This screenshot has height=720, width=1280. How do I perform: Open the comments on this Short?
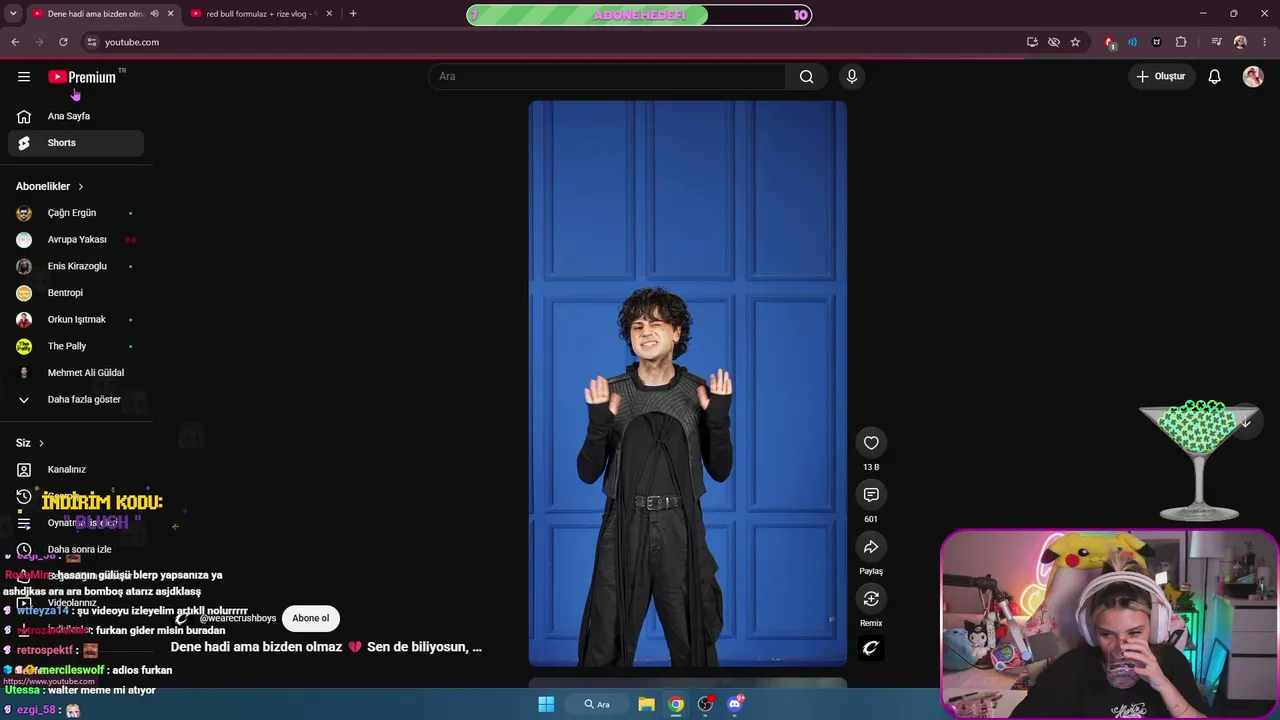[x=871, y=495]
